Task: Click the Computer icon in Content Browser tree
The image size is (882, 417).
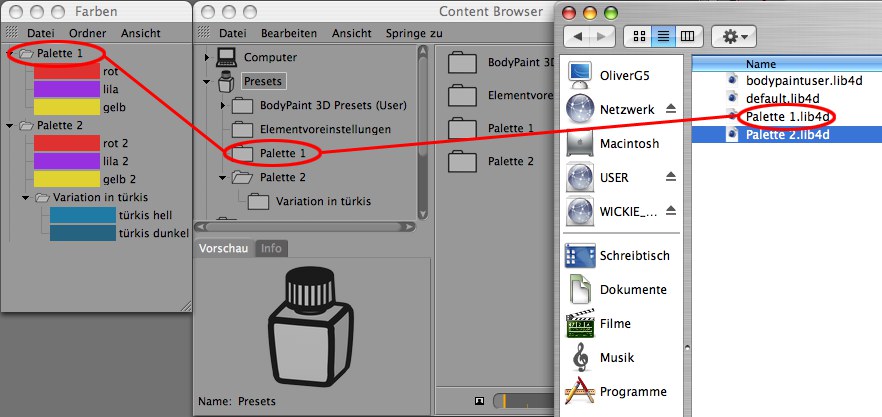Action: pyautogui.click(x=226, y=57)
